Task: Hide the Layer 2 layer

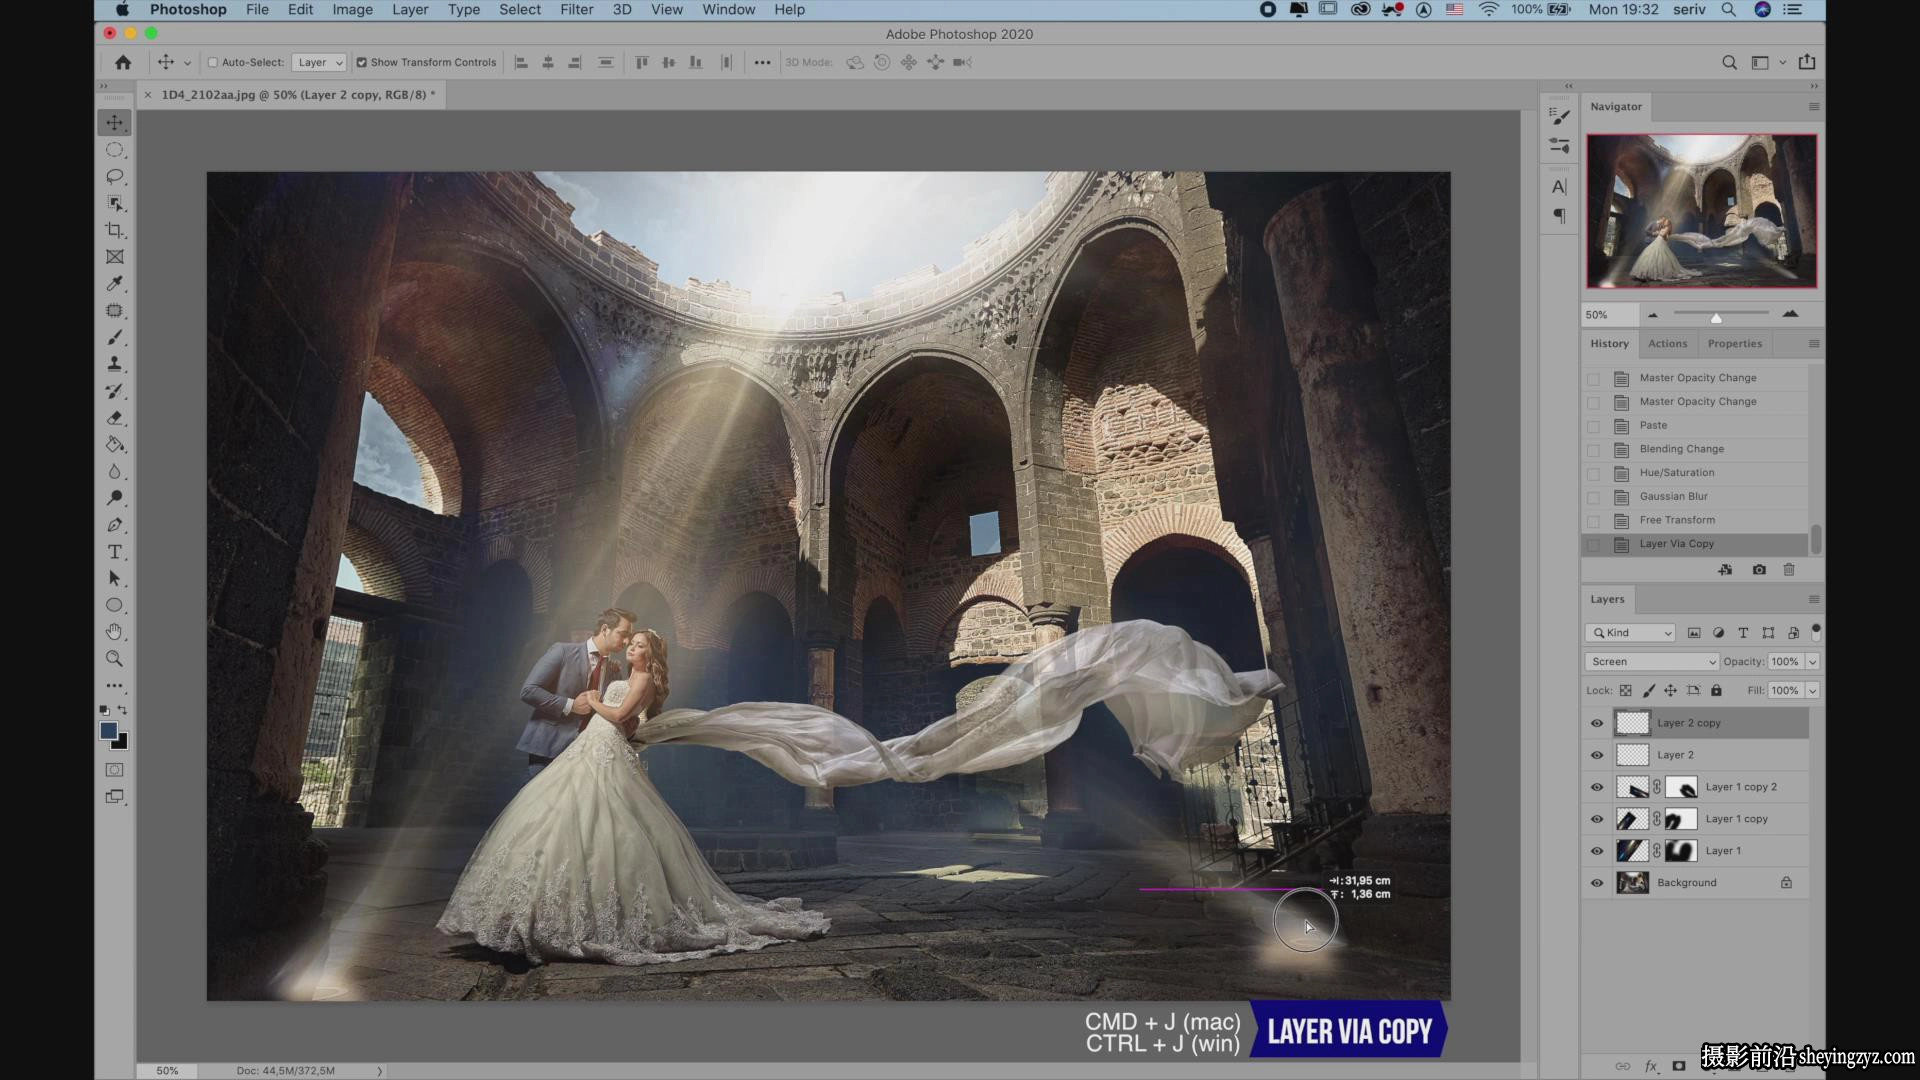Action: point(1597,755)
